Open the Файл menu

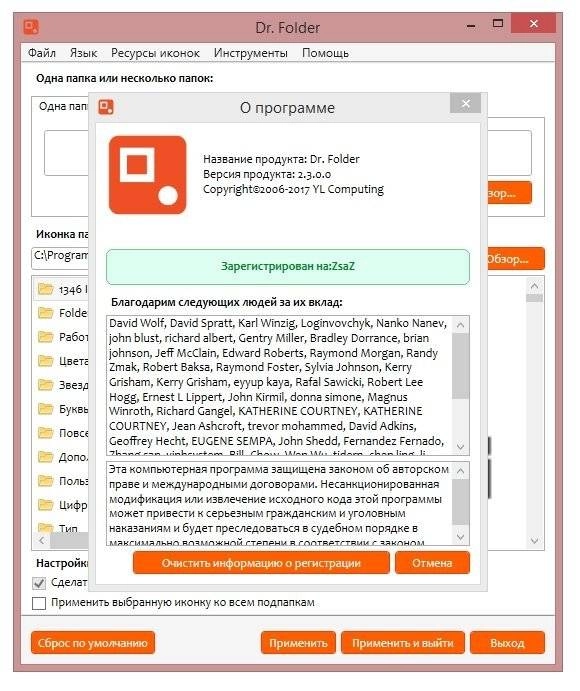[x=42, y=53]
